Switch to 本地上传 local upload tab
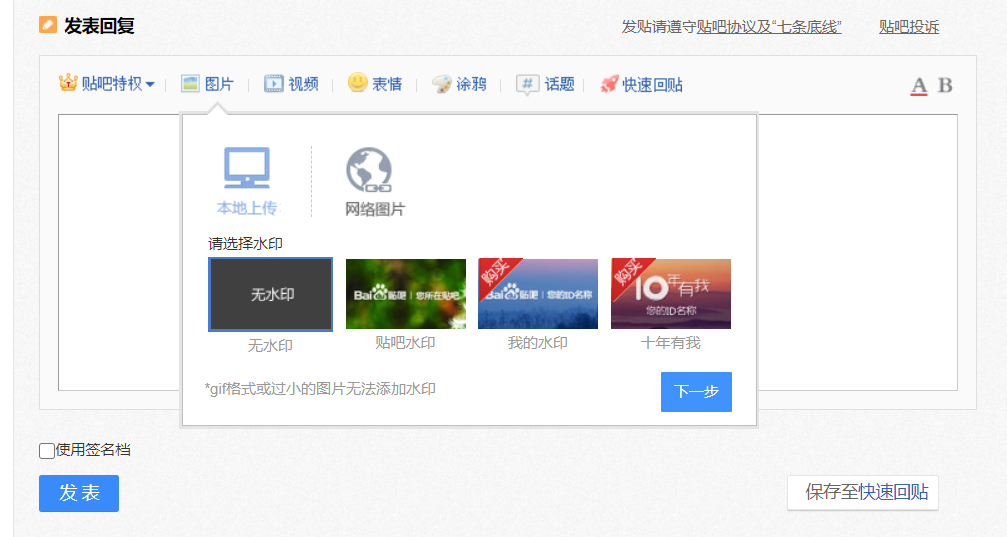This screenshot has width=1007, height=537. 247,181
